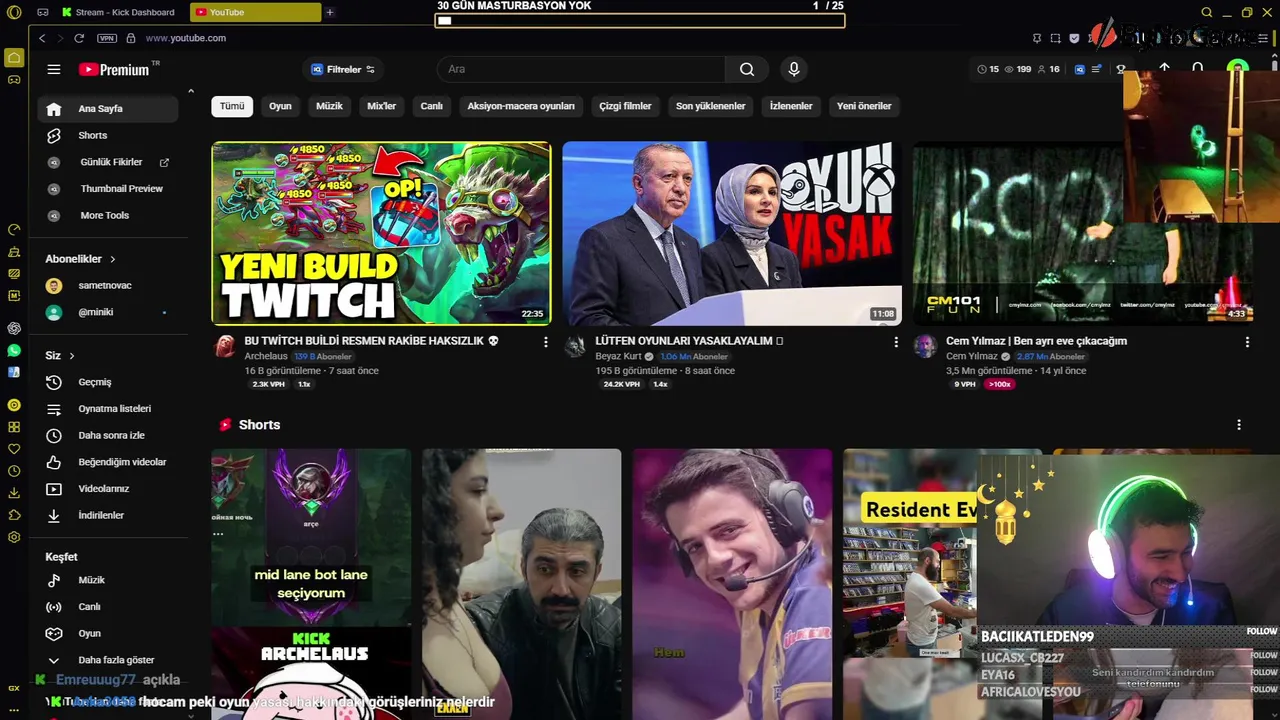
Task: Click the www.youtube.com address bar
Action: (x=186, y=38)
